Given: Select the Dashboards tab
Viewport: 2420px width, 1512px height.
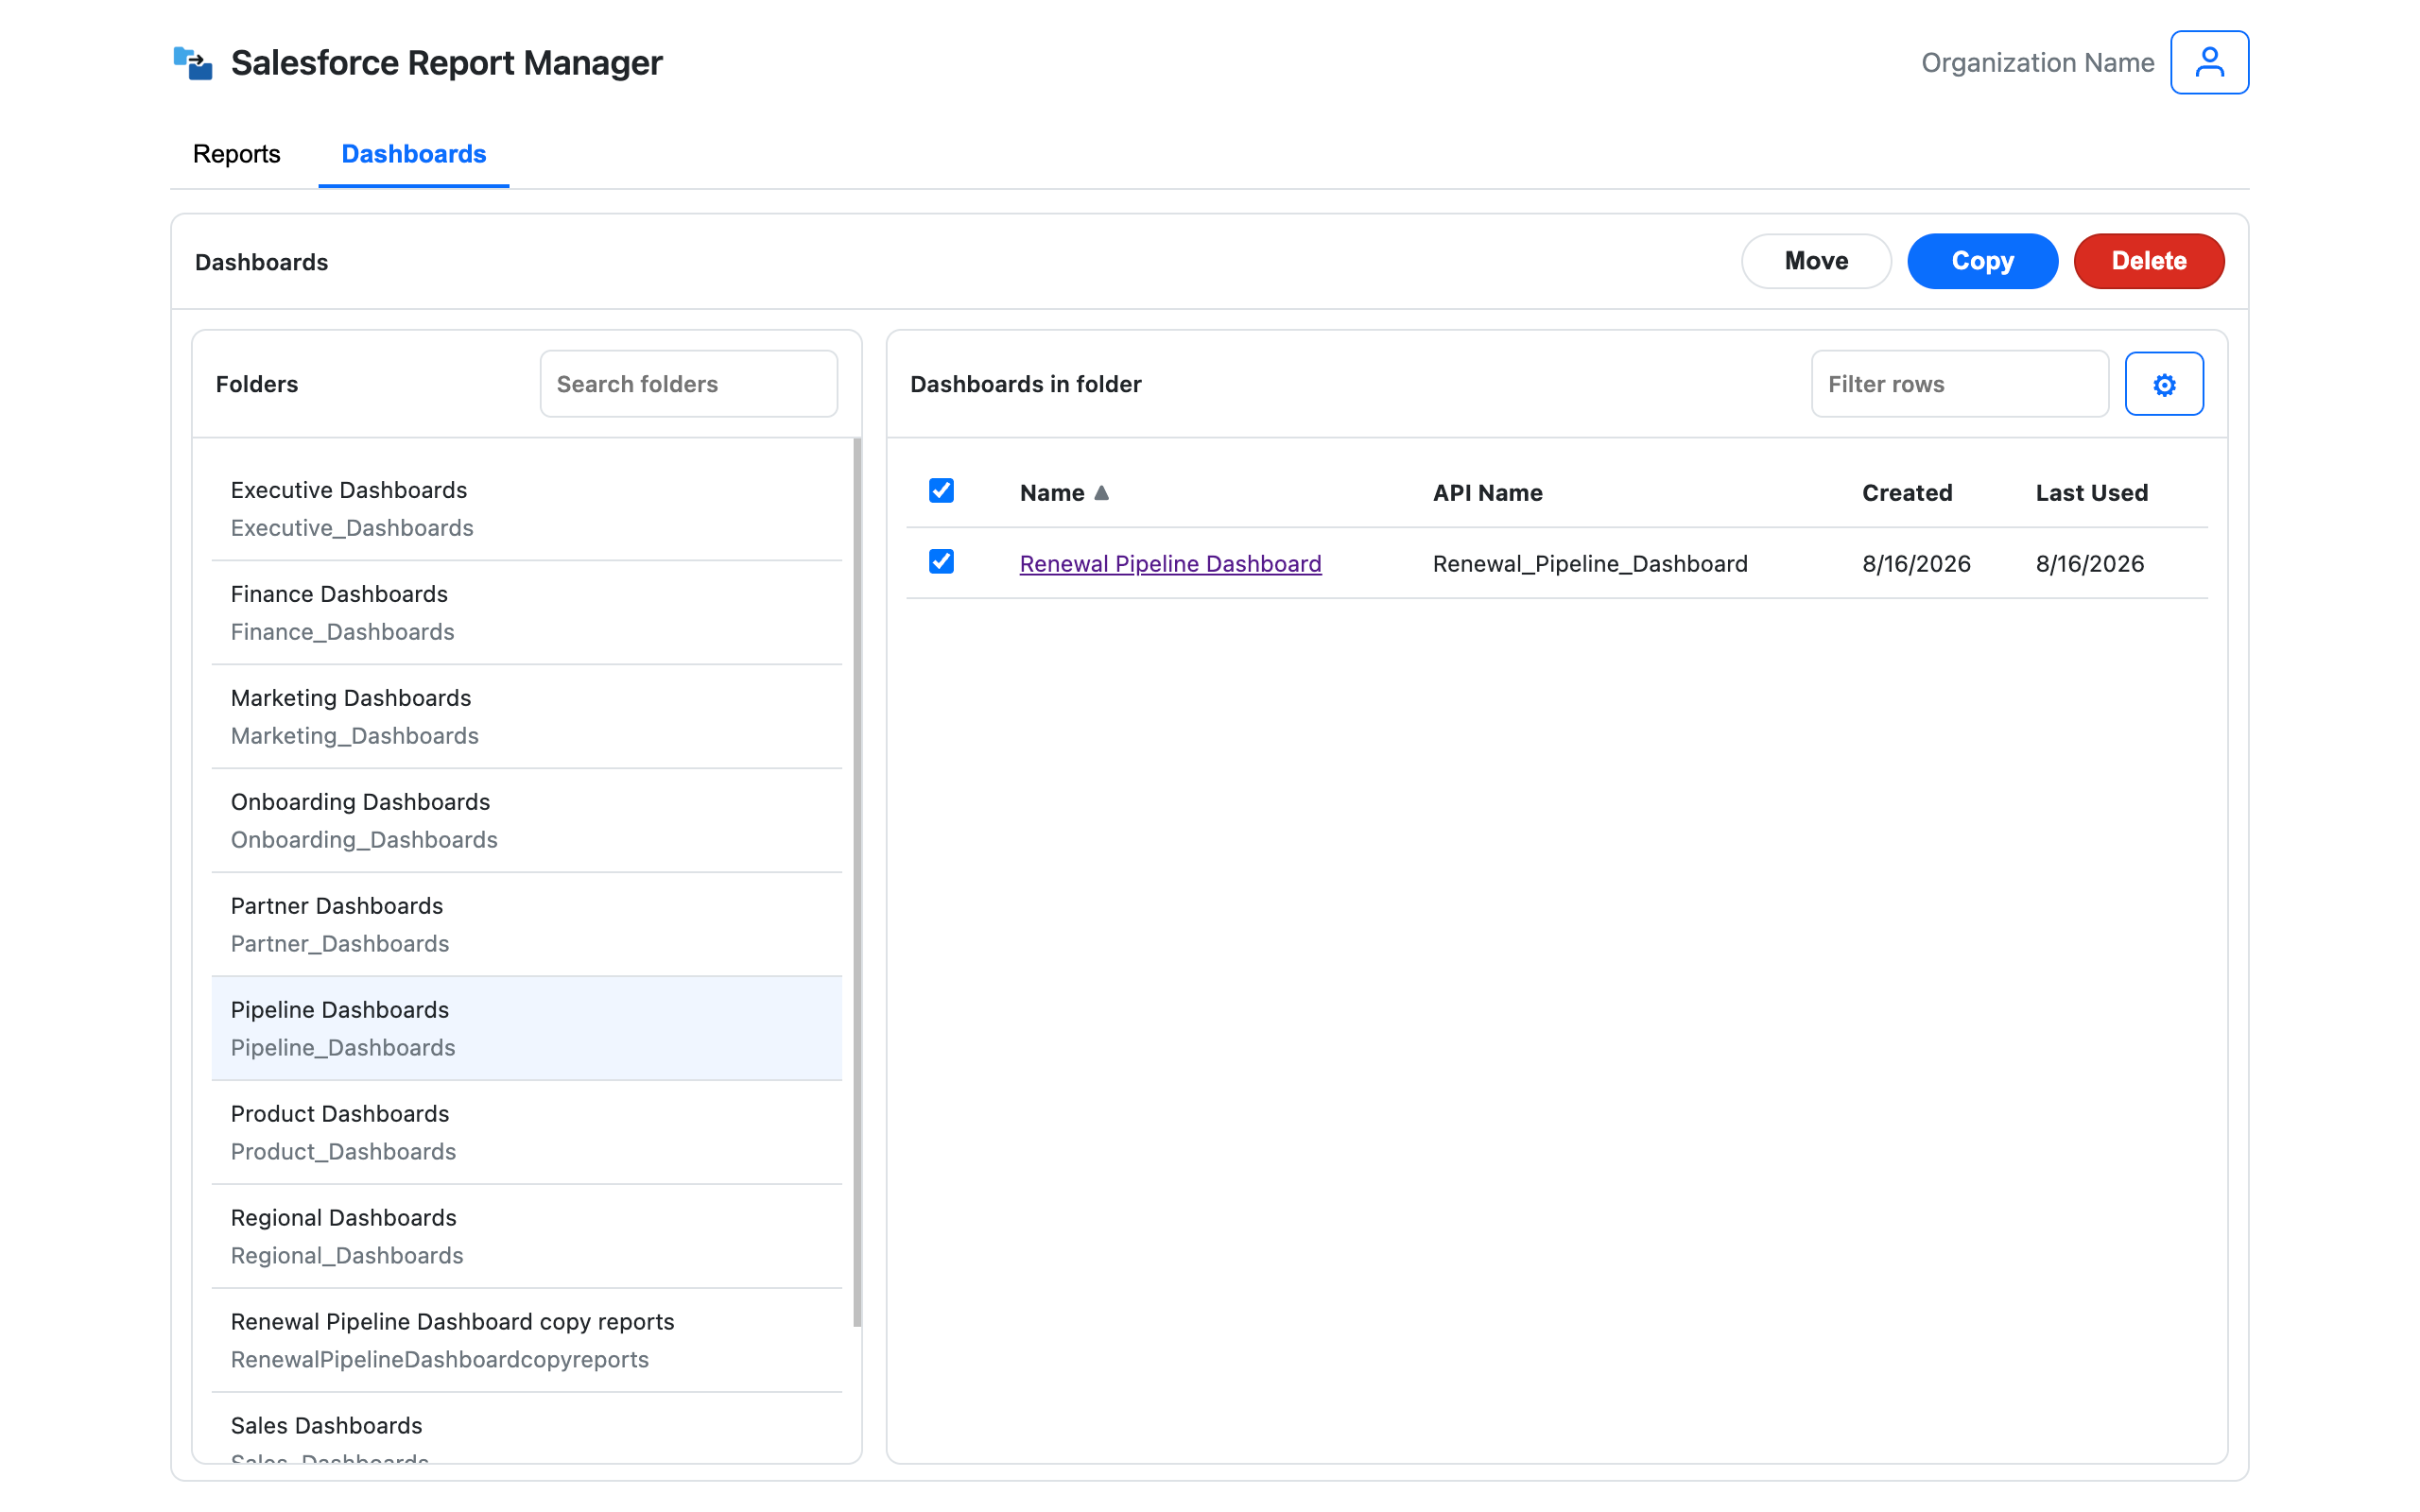Looking at the screenshot, I should 414,154.
